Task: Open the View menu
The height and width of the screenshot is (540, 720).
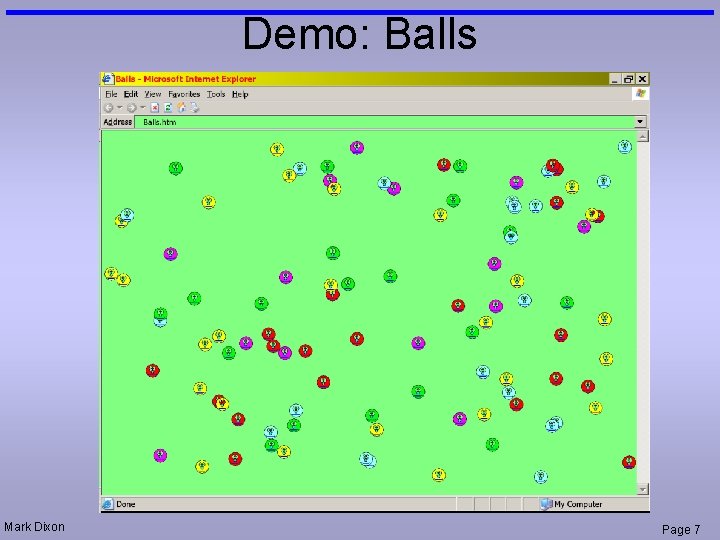Action: click(153, 94)
